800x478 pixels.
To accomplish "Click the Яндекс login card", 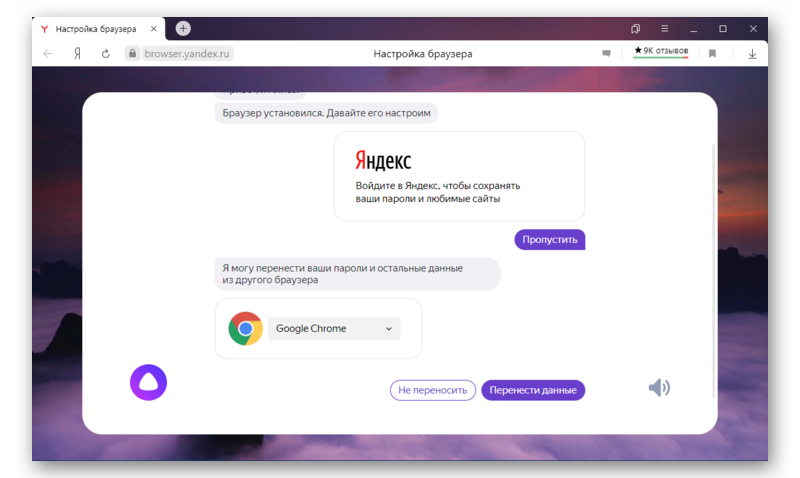I will coord(459,177).
